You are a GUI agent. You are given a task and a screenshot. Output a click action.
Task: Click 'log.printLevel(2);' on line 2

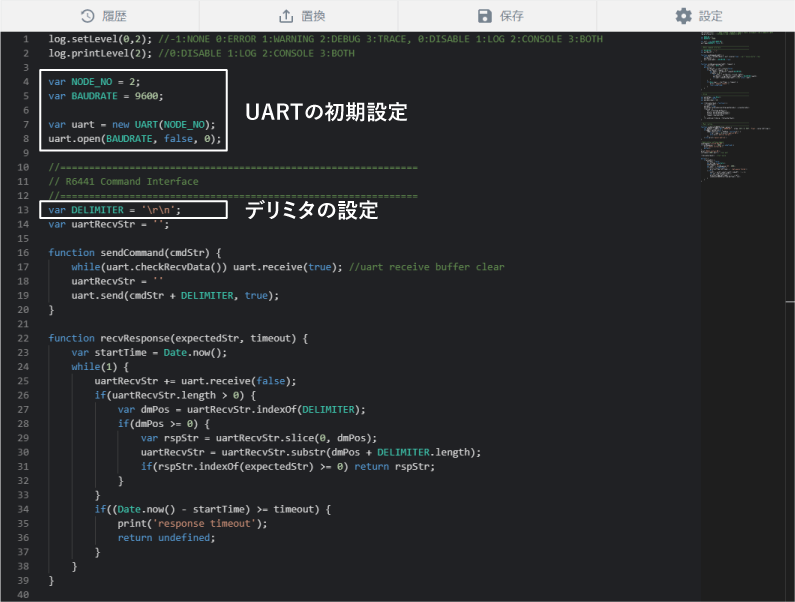(x=100, y=53)
